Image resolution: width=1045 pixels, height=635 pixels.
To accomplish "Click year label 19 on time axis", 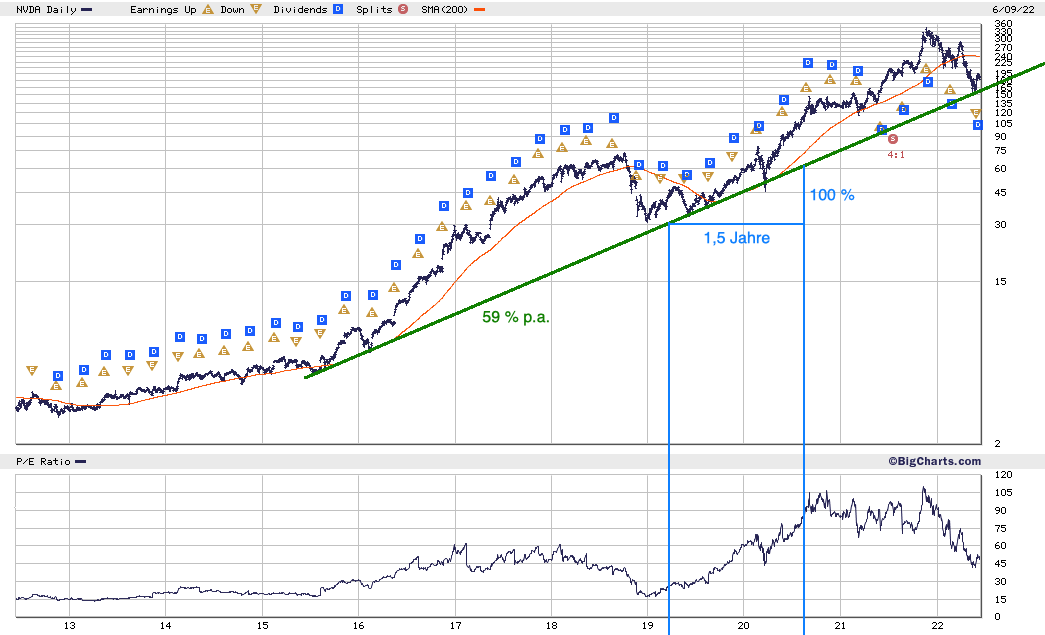I will click(x=647, y=625).
